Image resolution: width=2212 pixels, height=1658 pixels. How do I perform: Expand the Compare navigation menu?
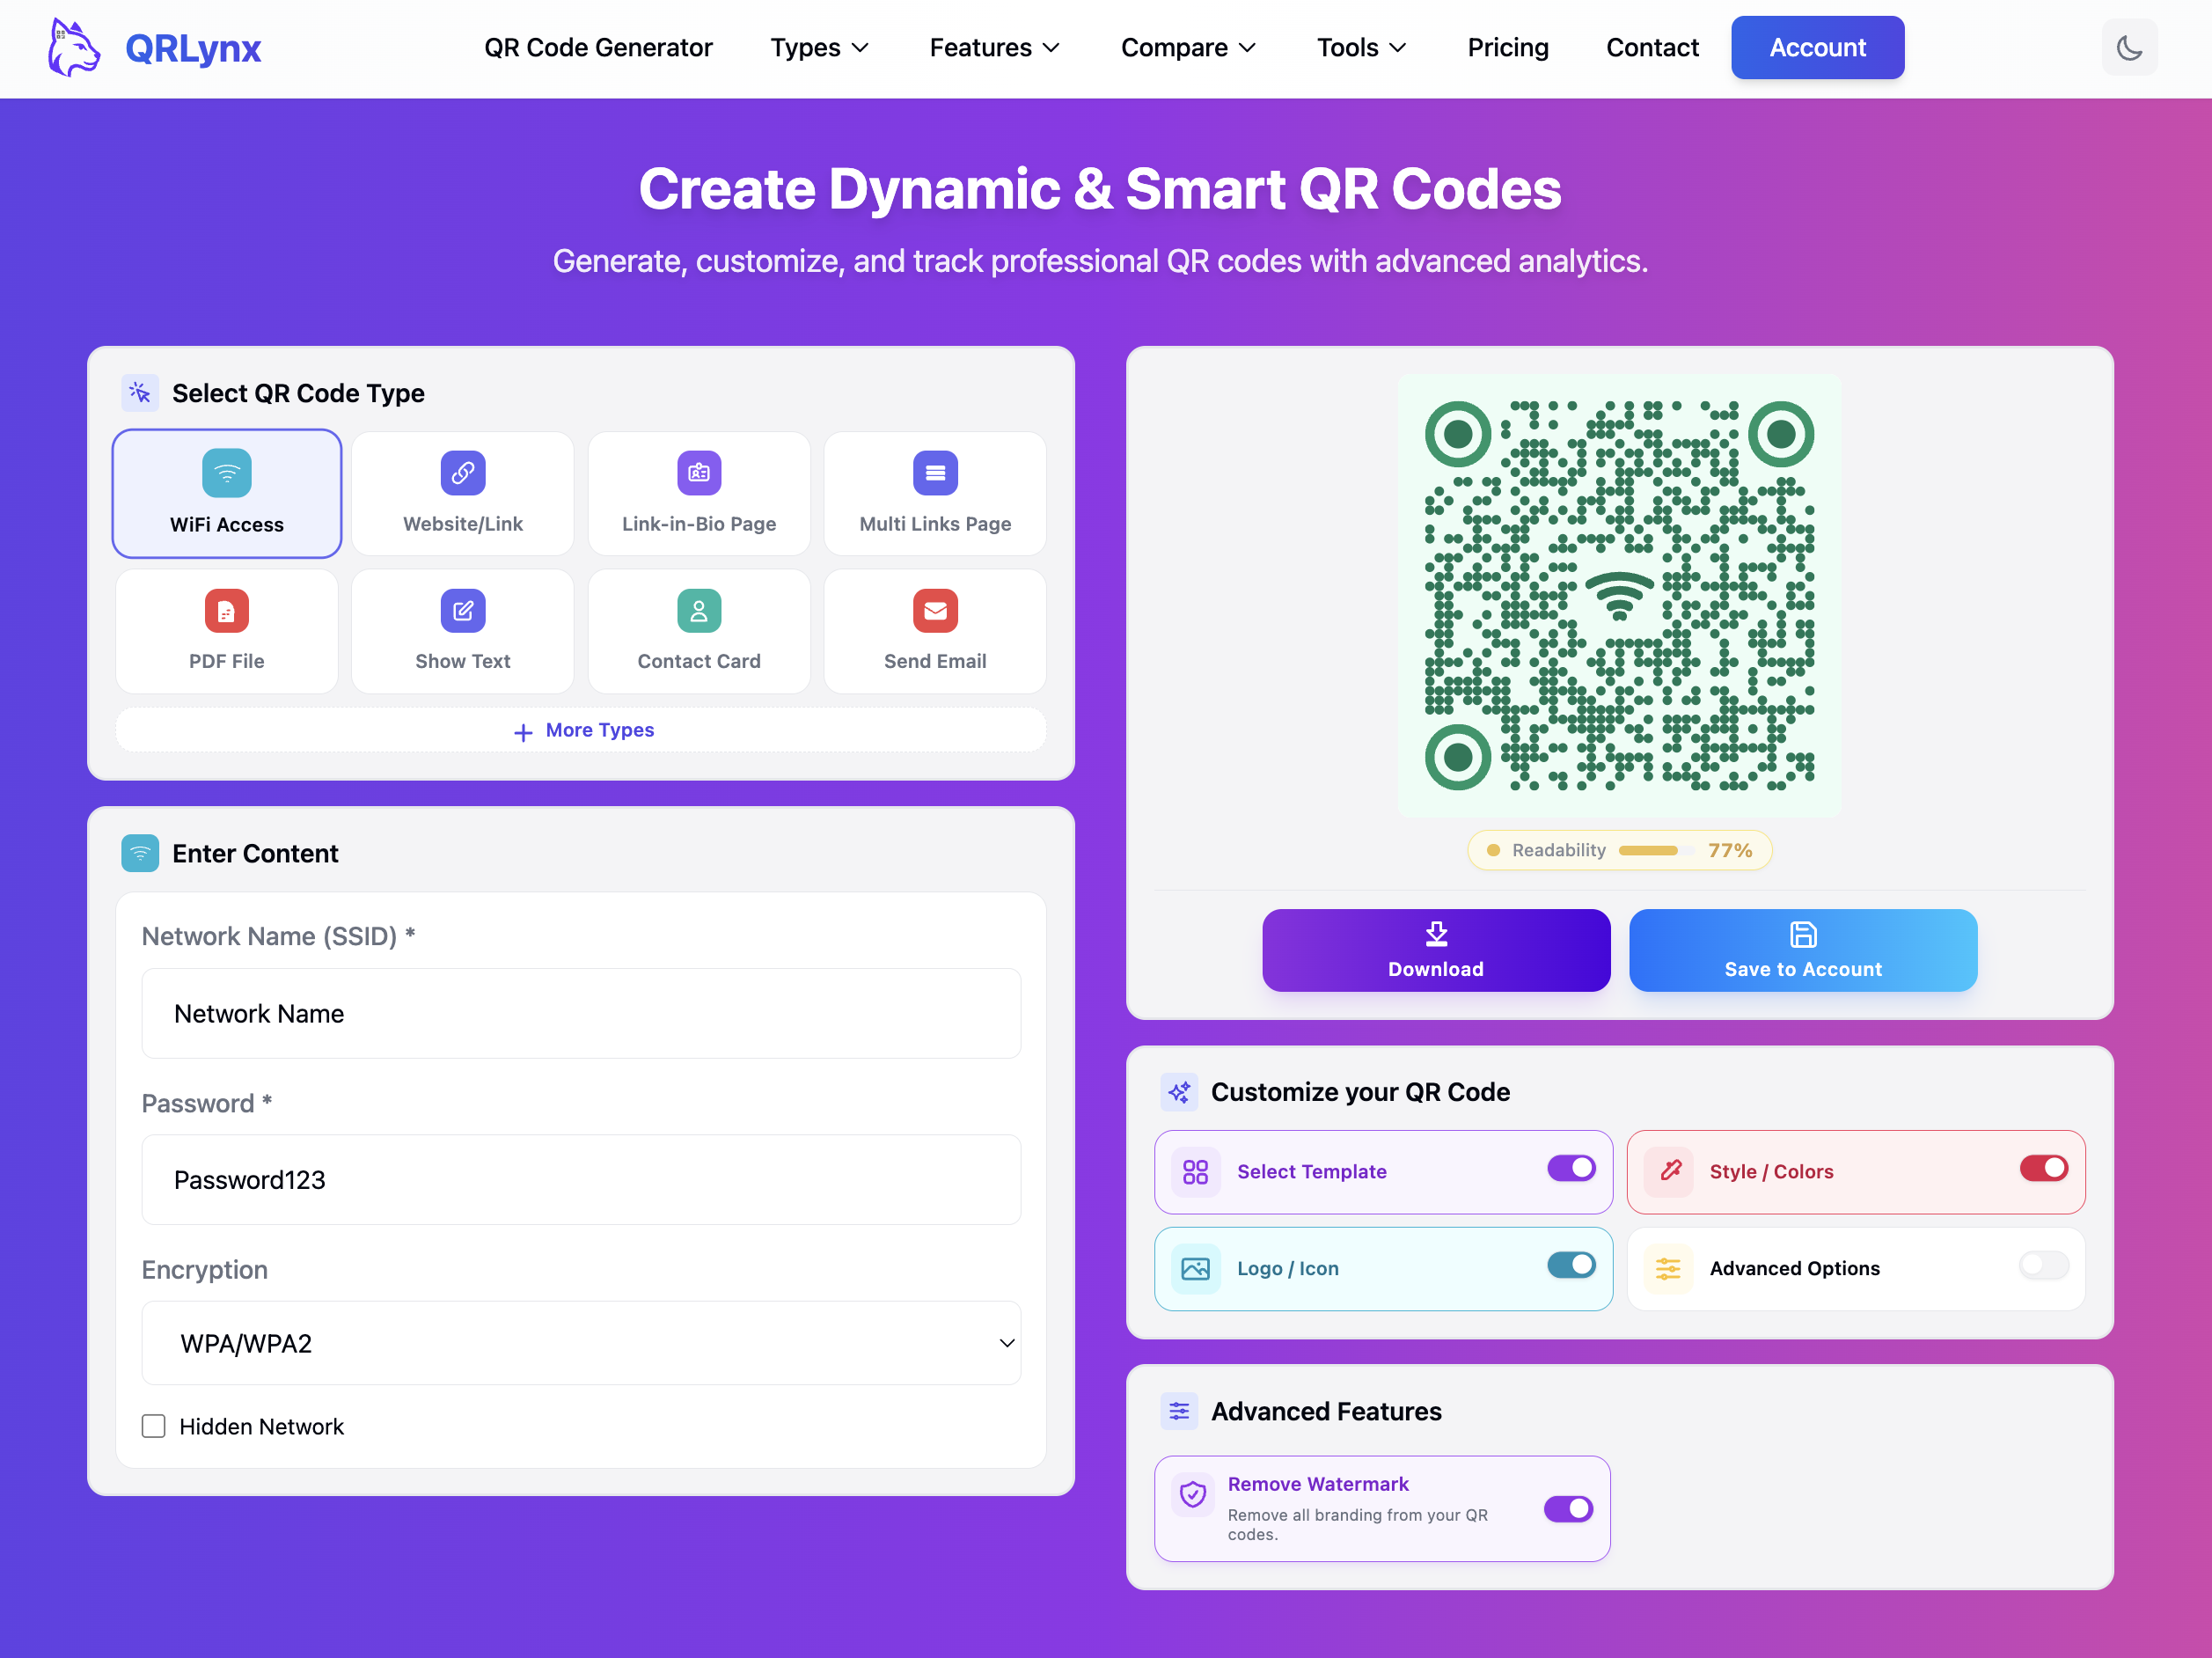click(1187, 48)
